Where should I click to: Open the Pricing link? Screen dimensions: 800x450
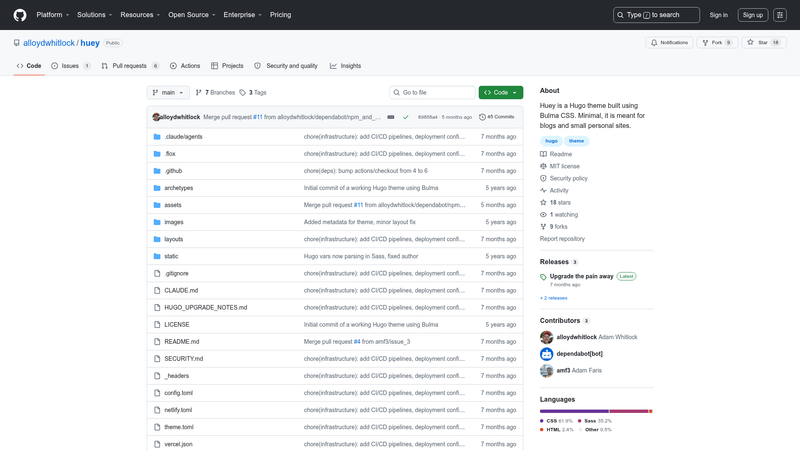click(x=281, y=15)
